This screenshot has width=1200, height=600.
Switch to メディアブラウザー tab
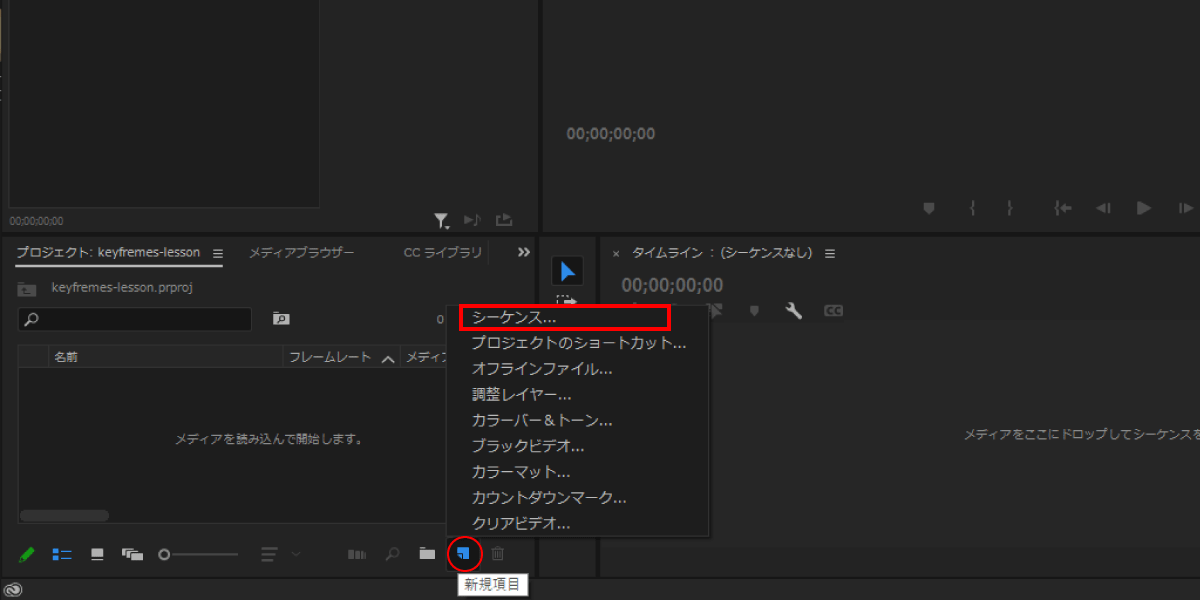302,253
